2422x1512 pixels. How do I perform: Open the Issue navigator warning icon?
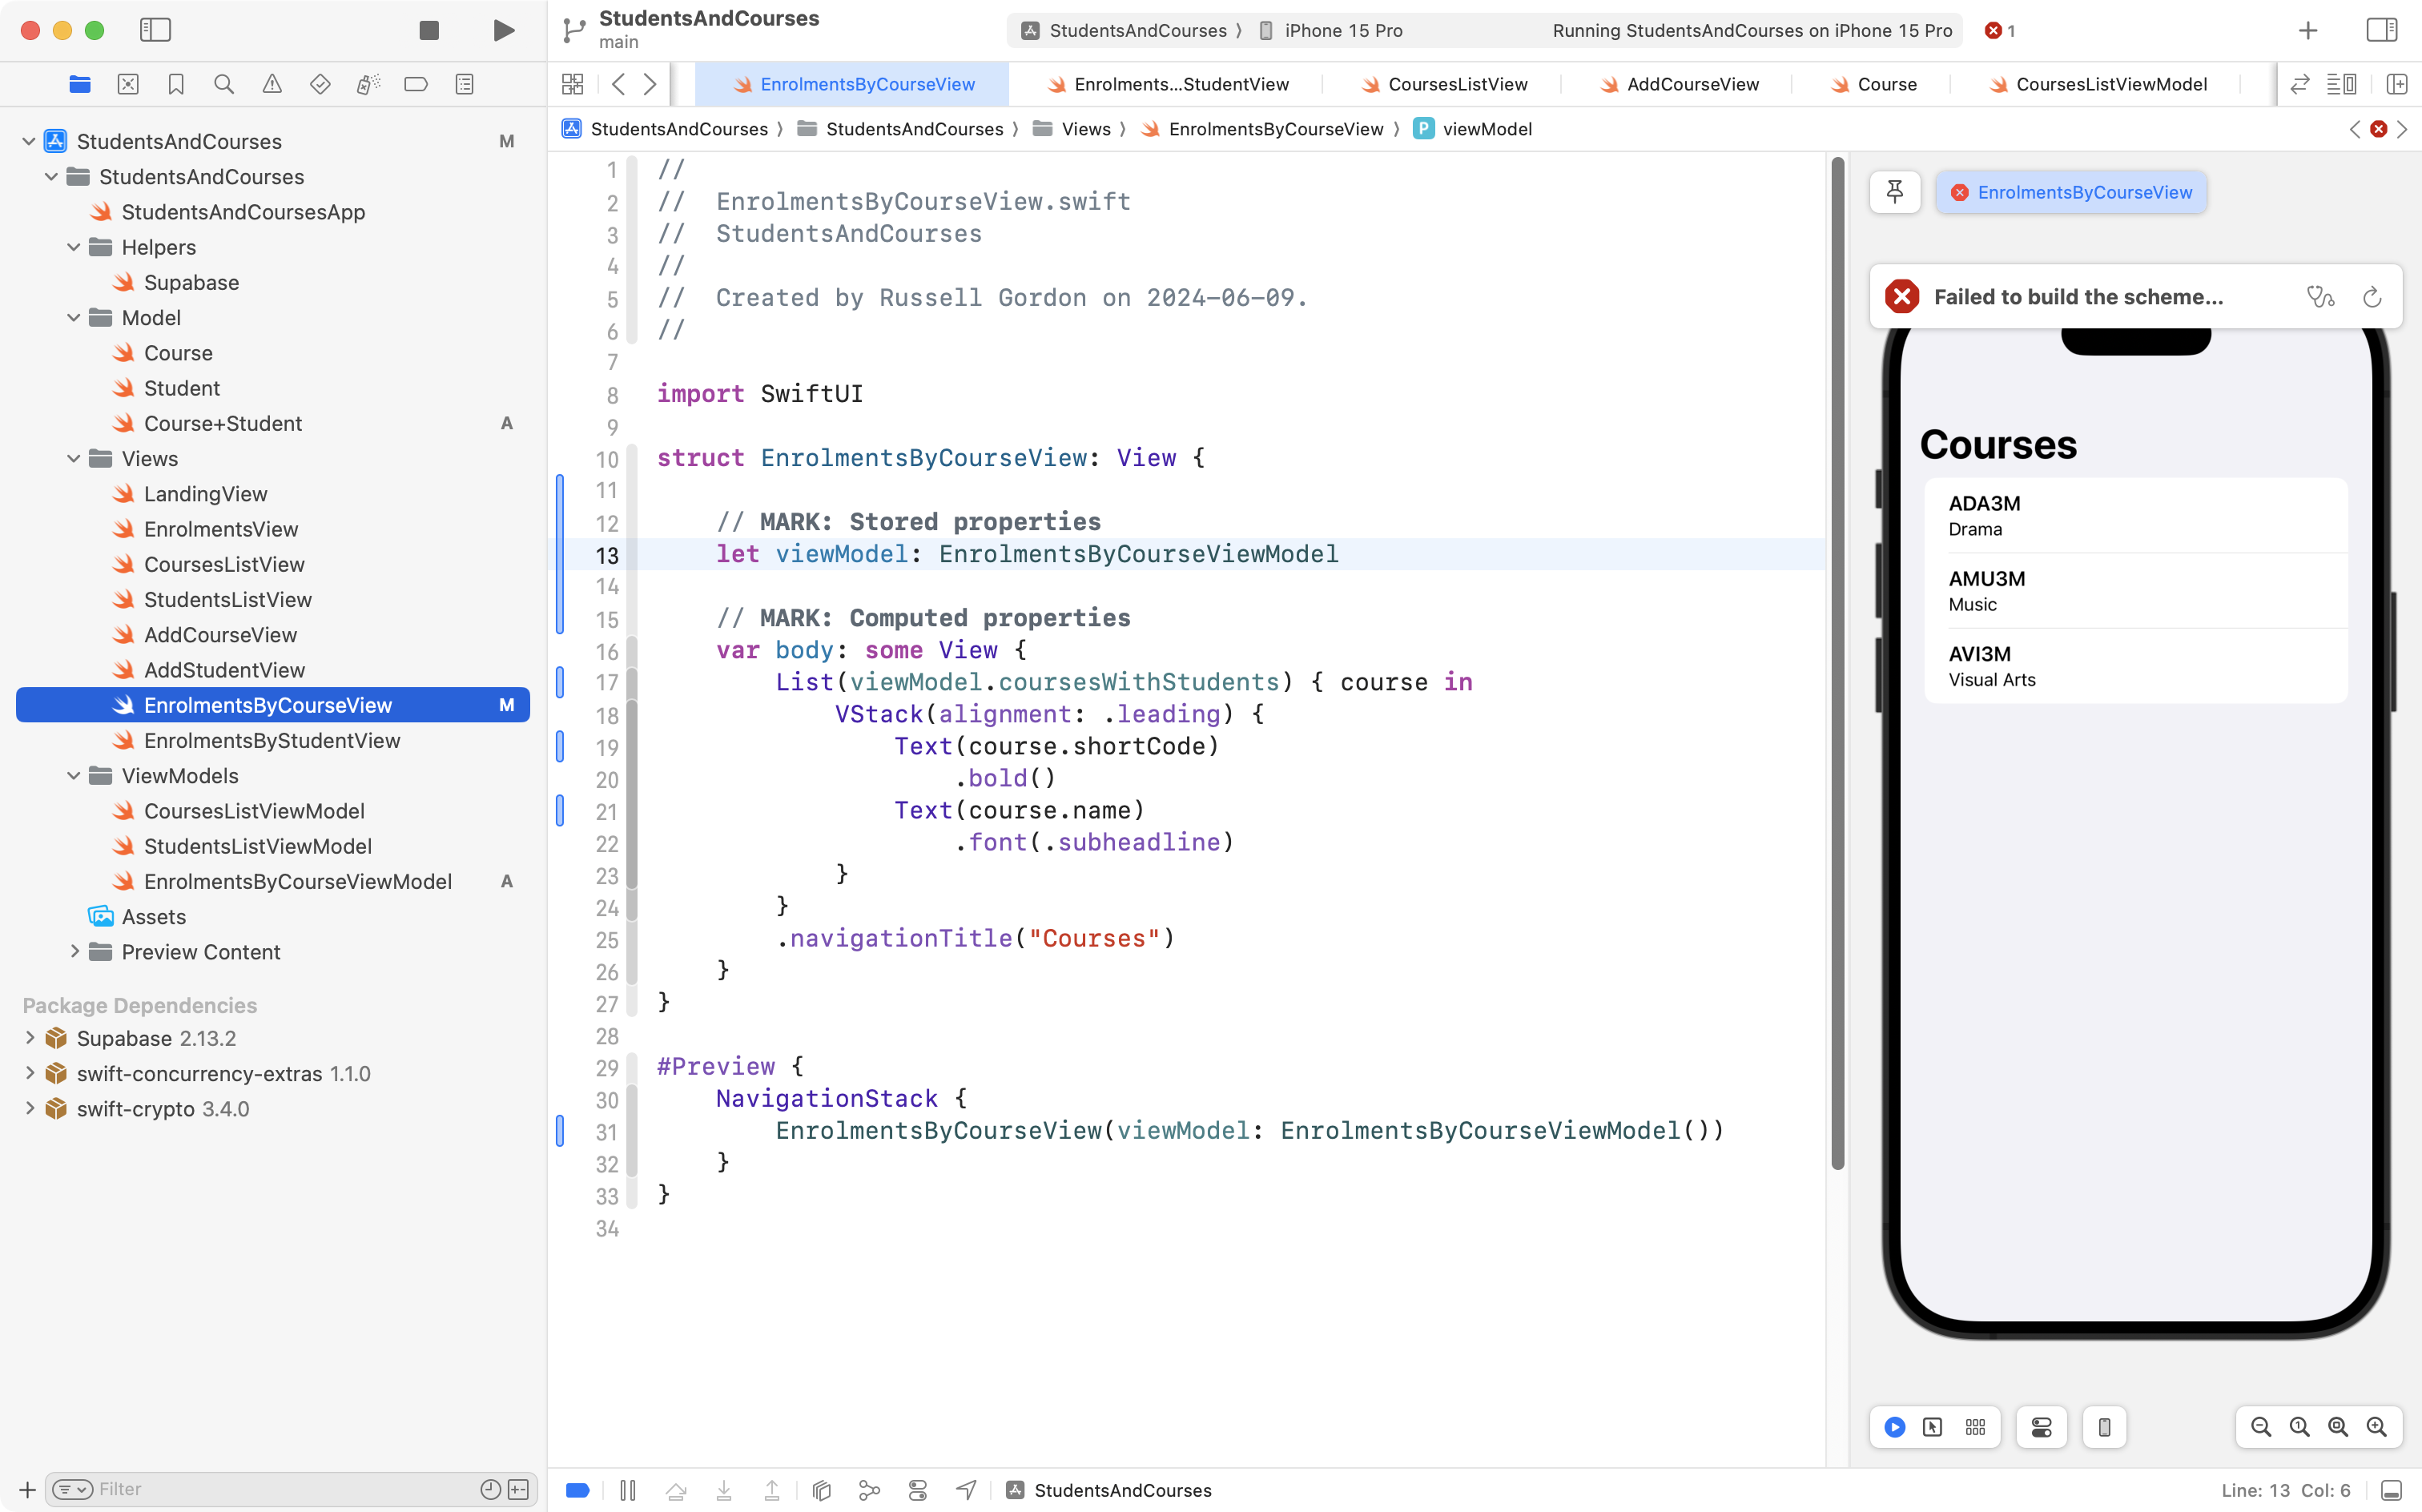pyautogui.click(x=272, y=84)
